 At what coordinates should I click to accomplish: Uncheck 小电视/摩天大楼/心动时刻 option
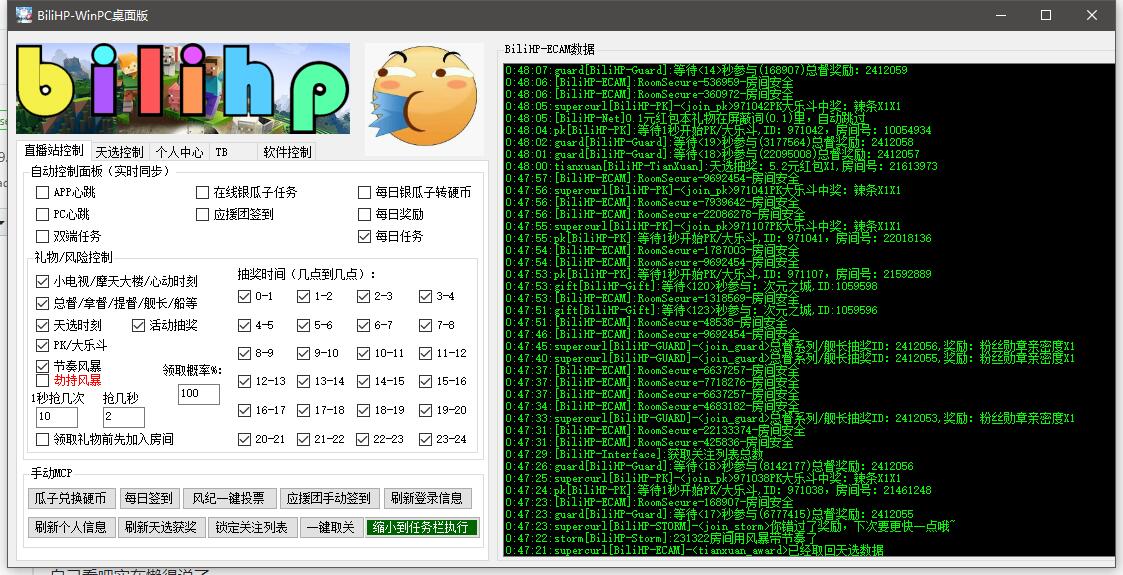(42, 281)
